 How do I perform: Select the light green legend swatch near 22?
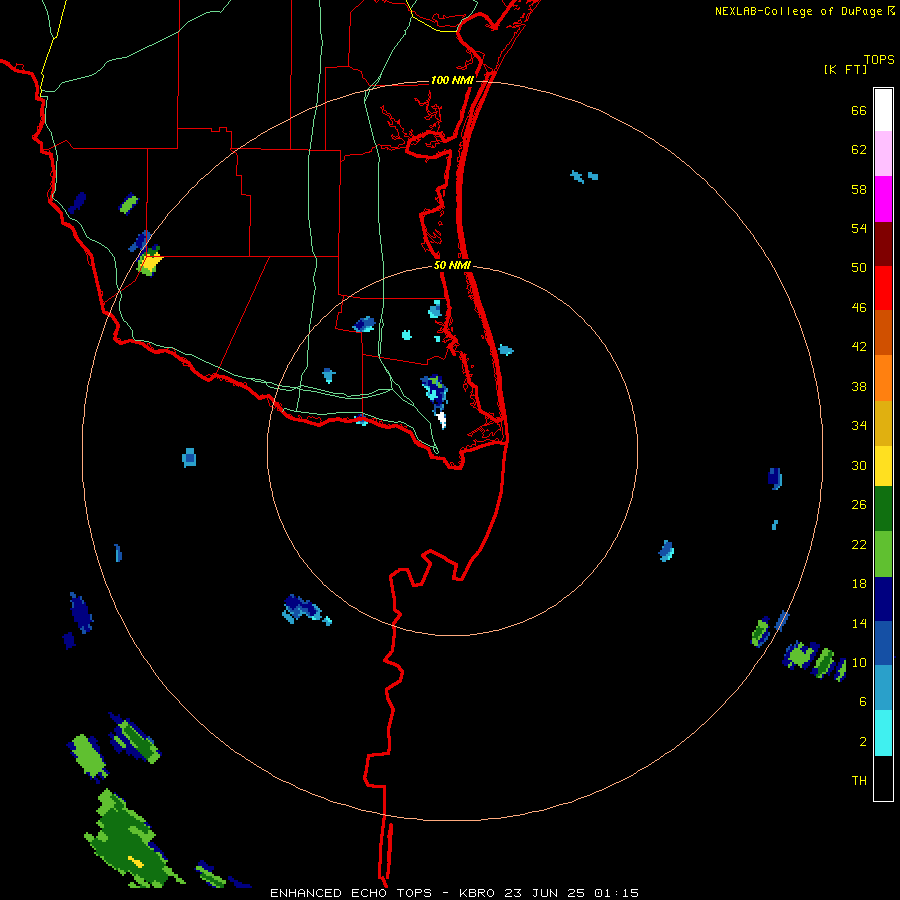(x=883, y=554)
